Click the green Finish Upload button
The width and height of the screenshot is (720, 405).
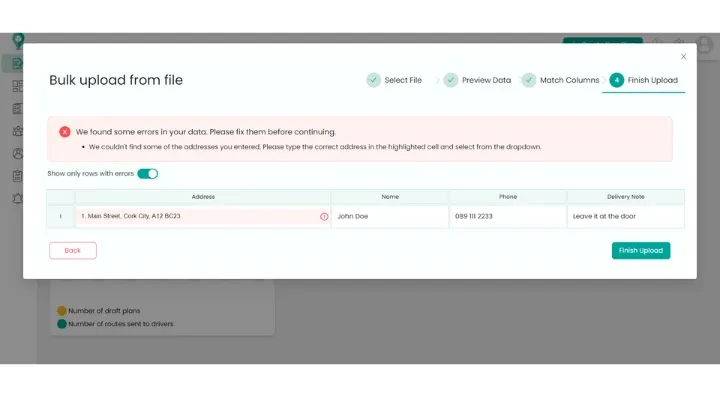pos(640,251)
